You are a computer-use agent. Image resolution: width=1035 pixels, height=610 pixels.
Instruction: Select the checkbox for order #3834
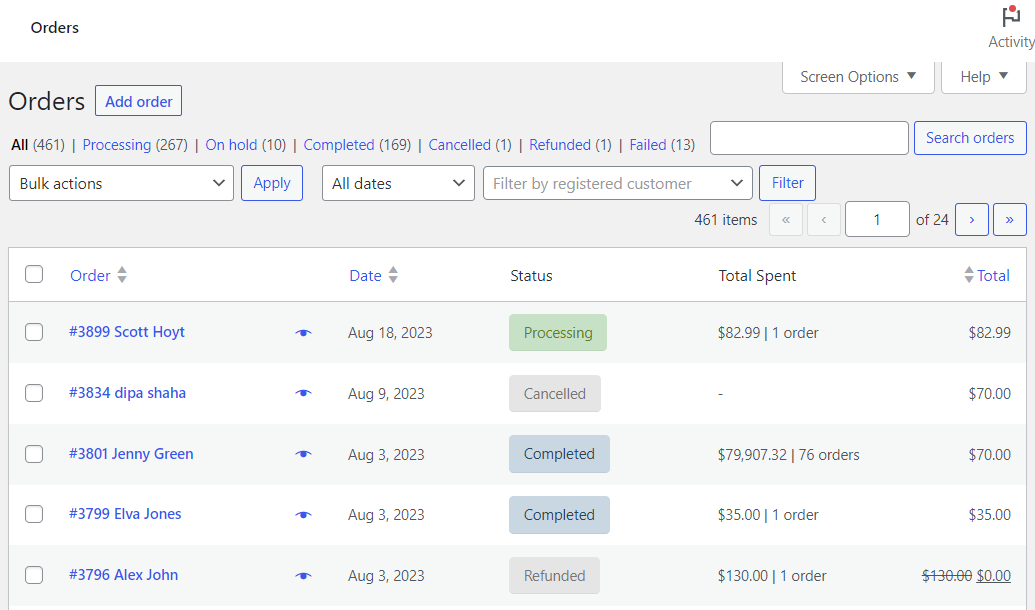click(34, 393)
